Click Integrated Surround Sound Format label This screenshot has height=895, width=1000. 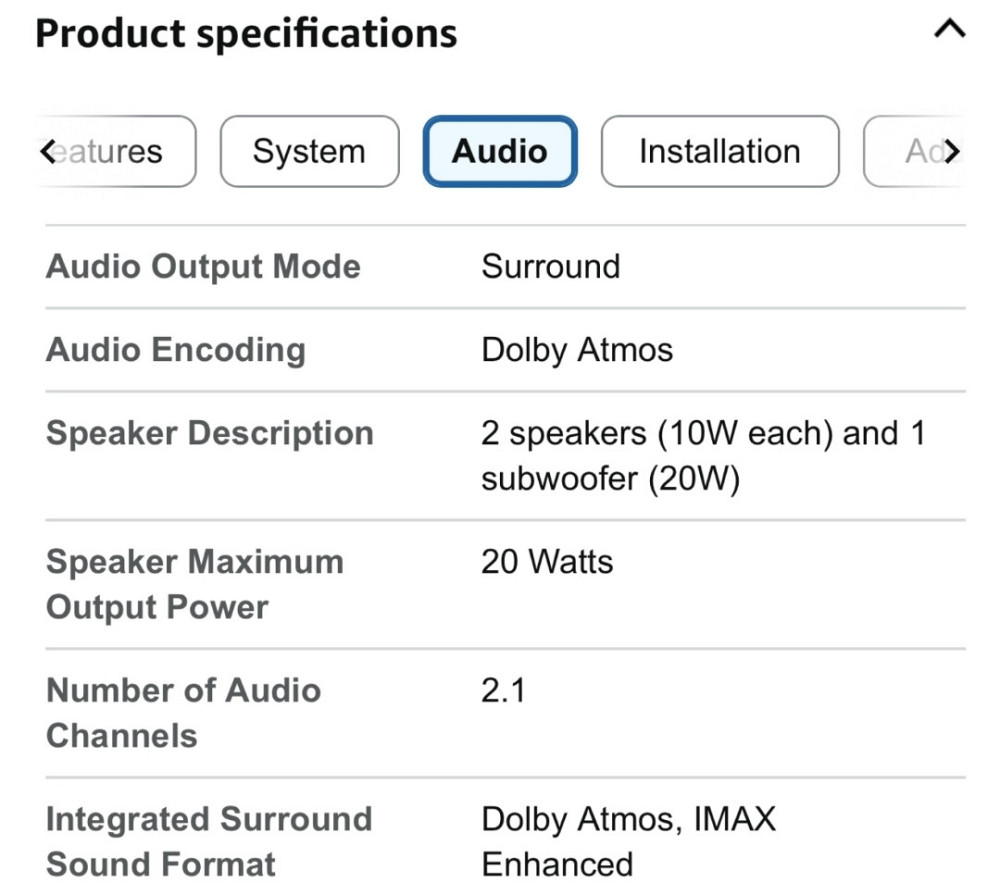tap(209, 841)
